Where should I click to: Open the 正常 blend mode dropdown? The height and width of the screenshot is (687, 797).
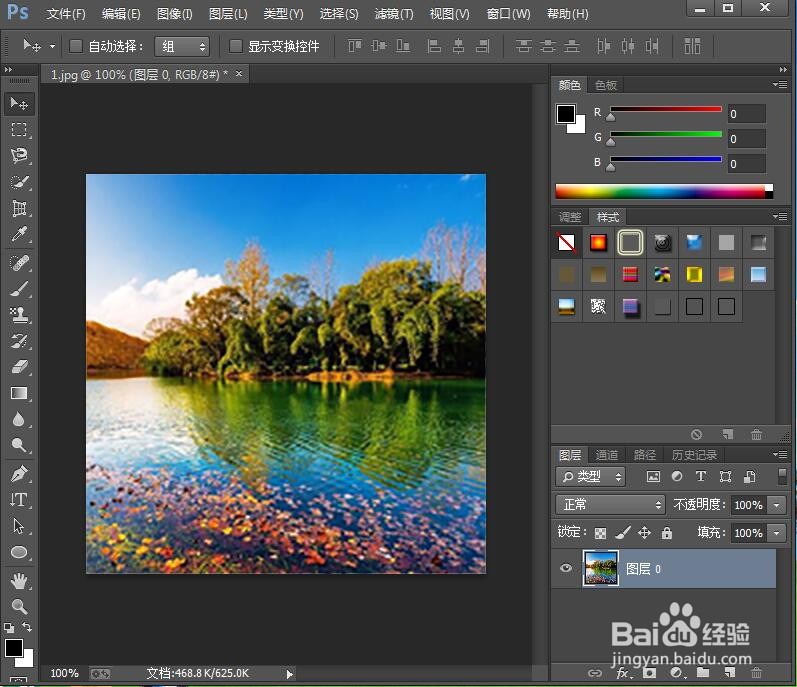click(610, 505)
